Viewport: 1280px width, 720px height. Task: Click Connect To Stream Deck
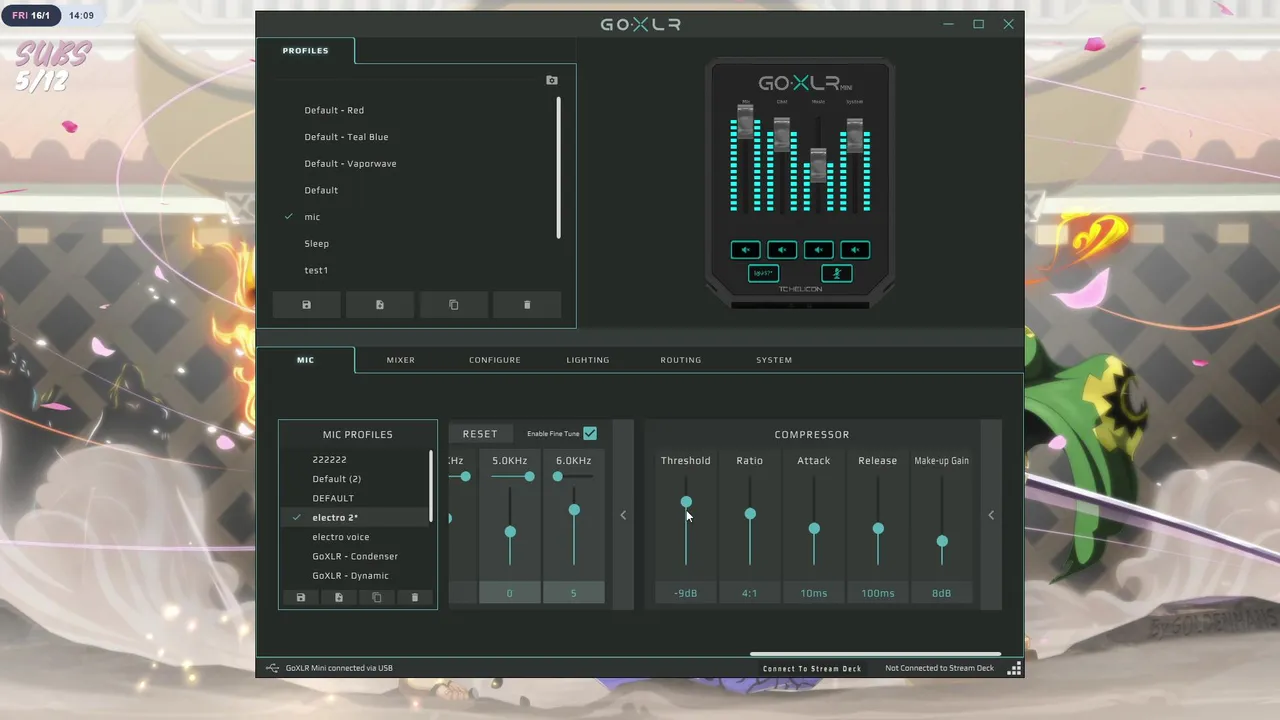pos(812,668)
